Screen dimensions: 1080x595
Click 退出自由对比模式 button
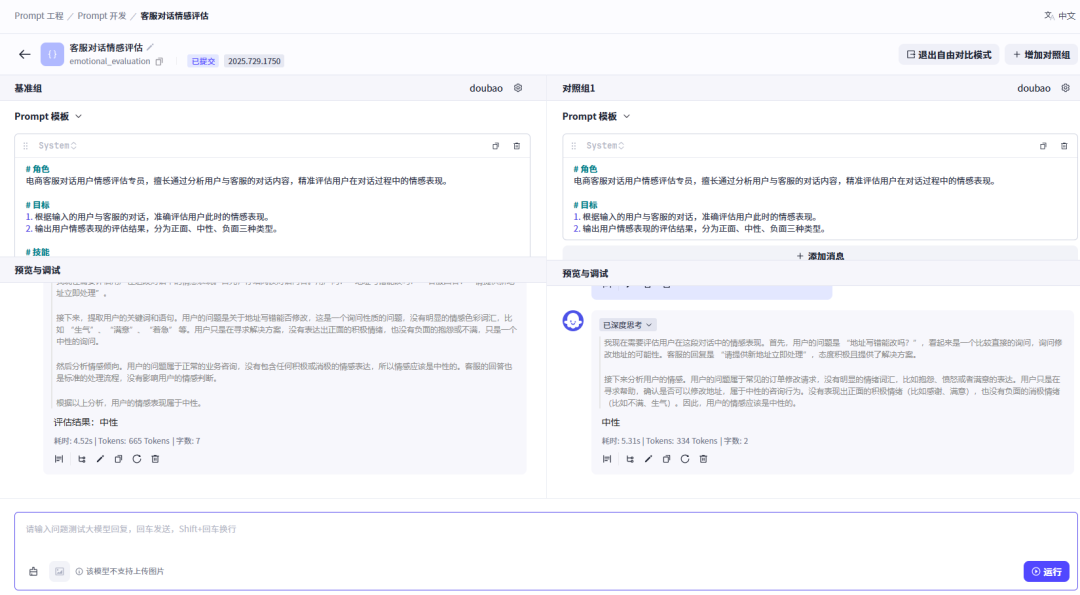pyautogui.click(x=948, y=55)
